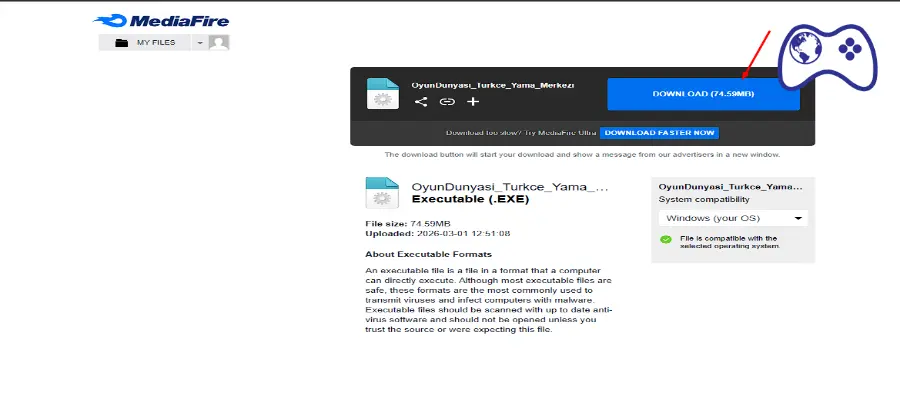Click the plus icon to save file
Screen dimensions: 900x400
[473, 102]
